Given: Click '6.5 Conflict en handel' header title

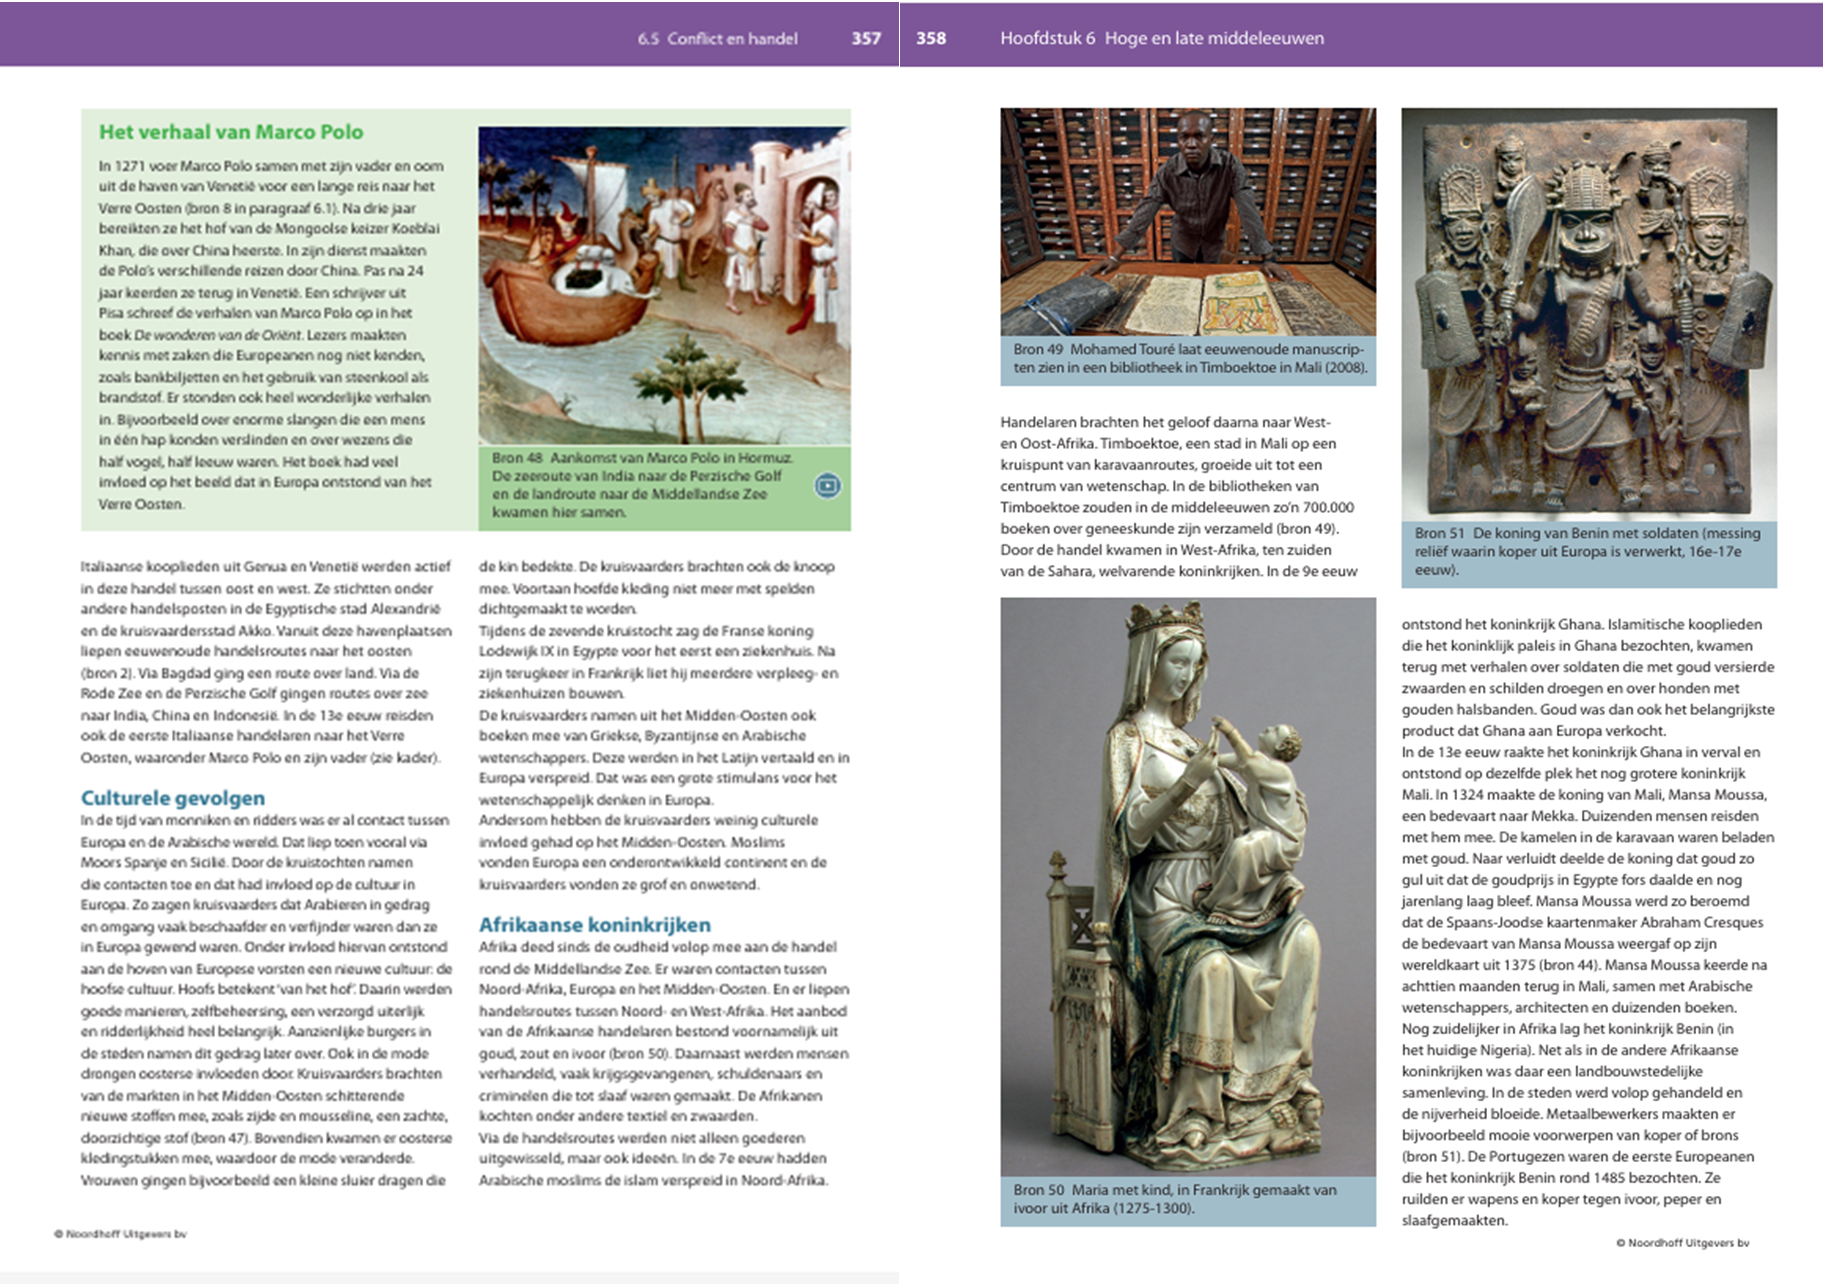Looking at the screenshot, I should [717, 38].
